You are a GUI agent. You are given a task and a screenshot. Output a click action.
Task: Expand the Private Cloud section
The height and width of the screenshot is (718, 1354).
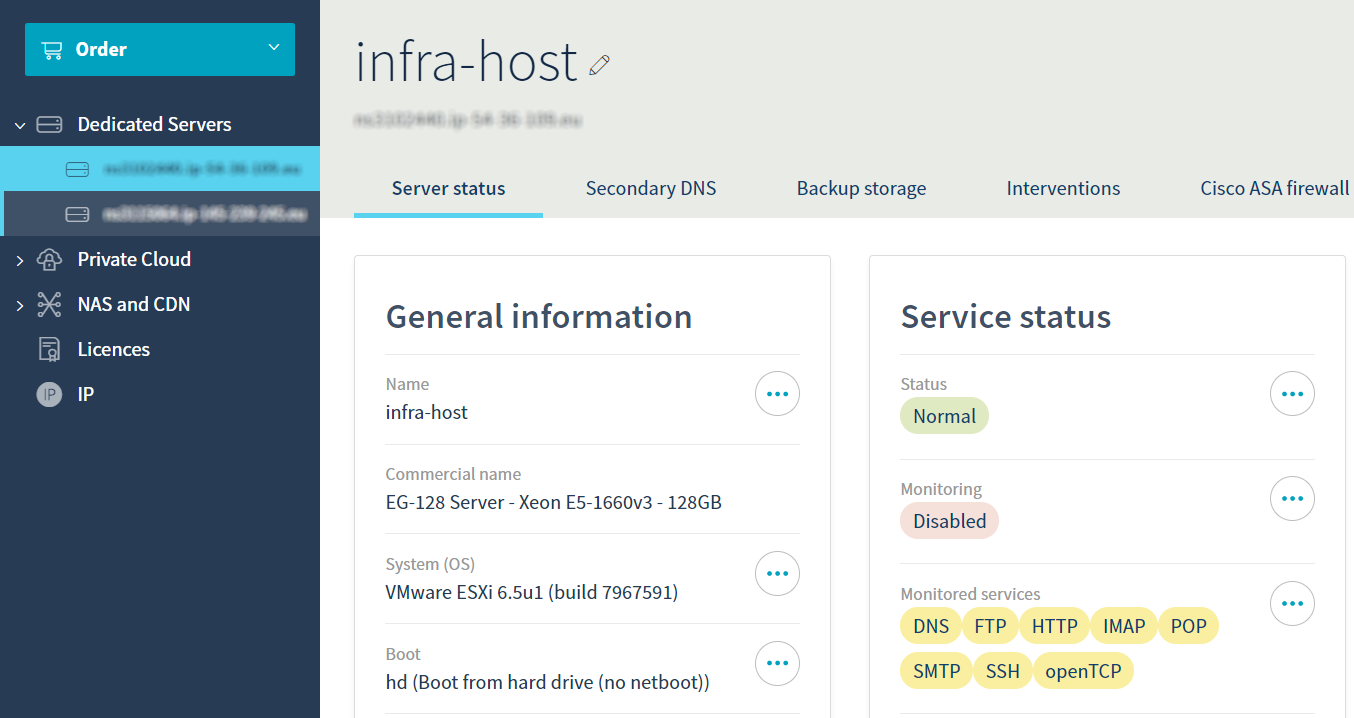click(19, 260)
